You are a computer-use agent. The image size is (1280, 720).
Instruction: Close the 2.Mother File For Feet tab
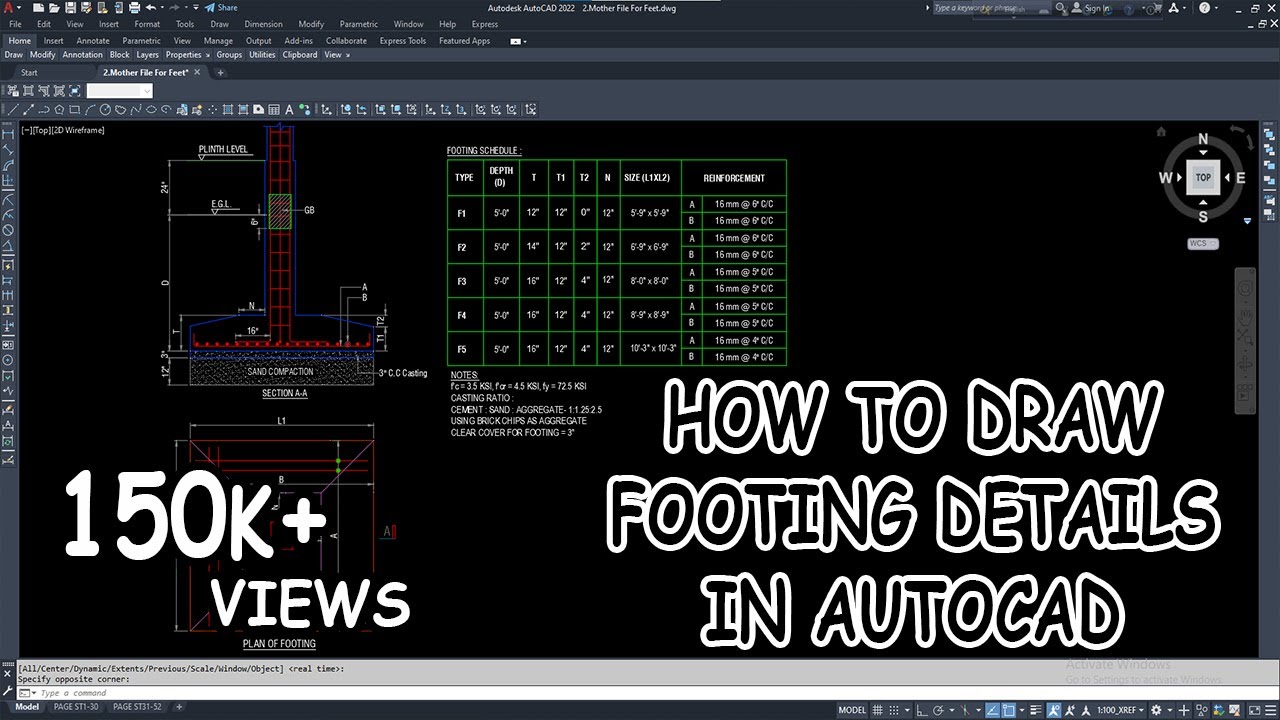tap(197, 72)
